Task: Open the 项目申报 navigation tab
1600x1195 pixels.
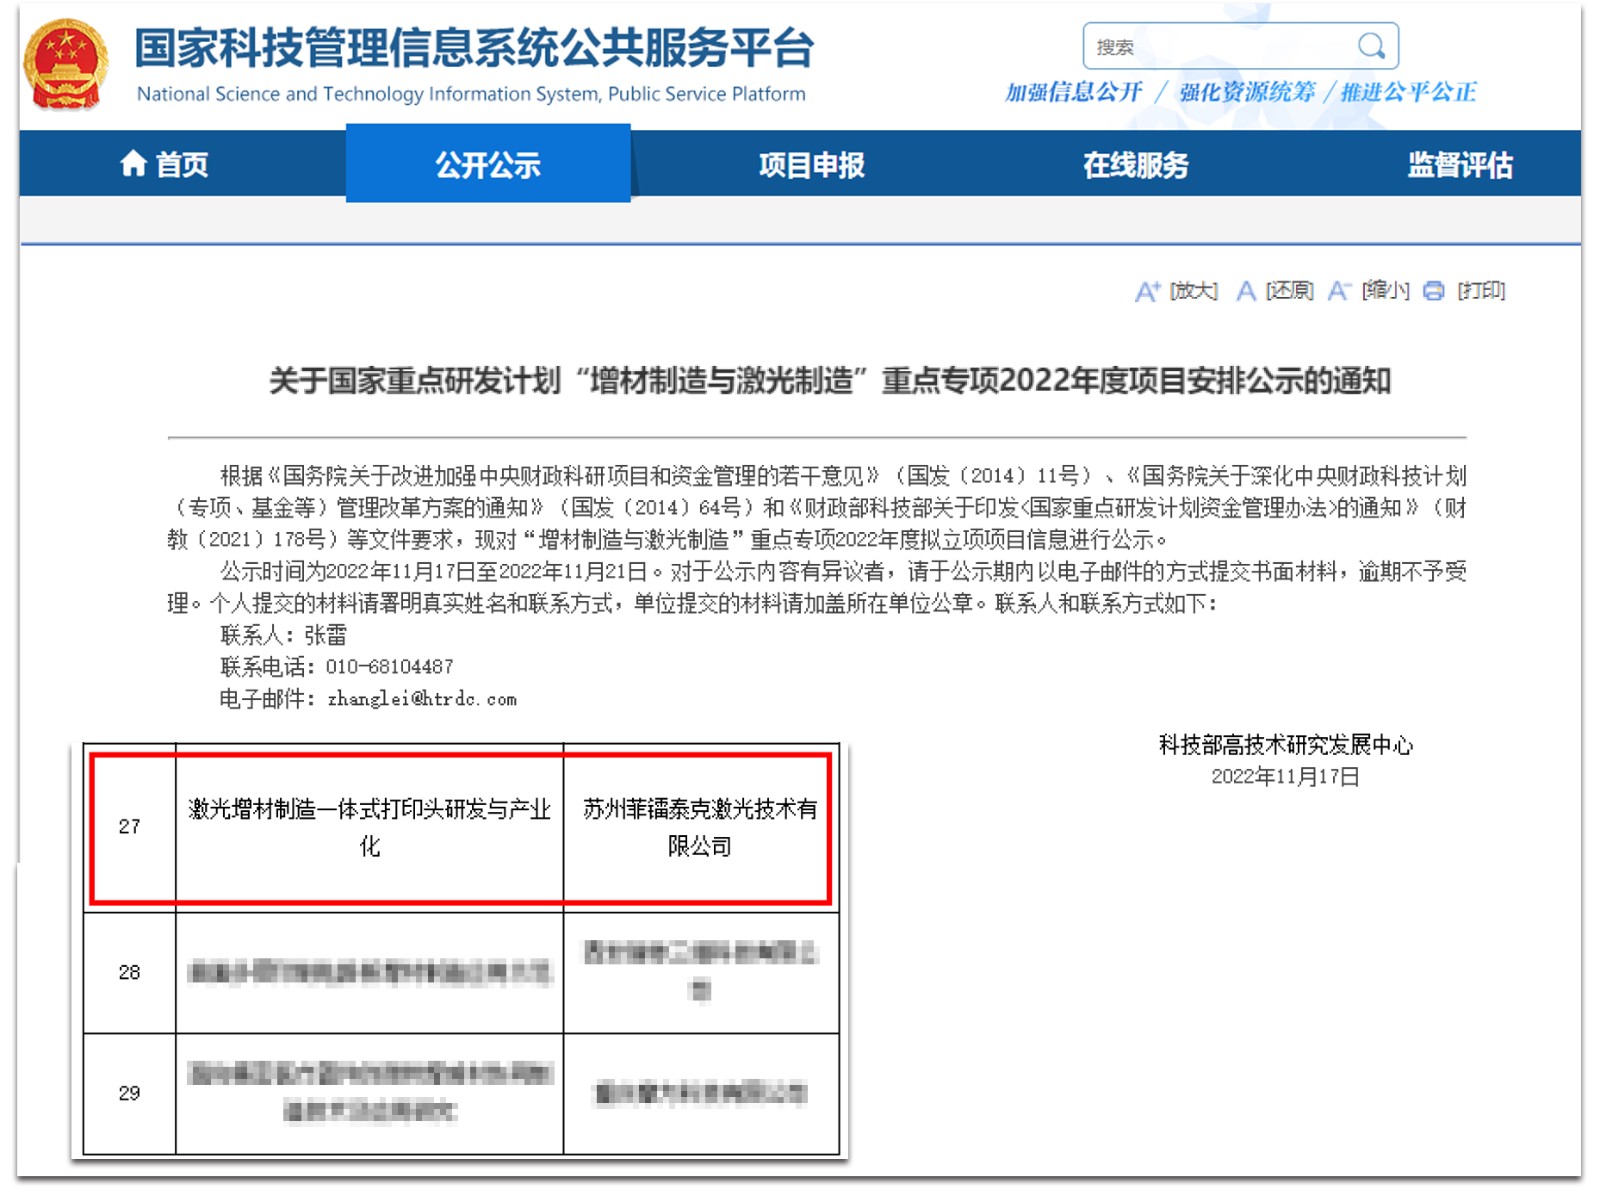Action: (811, 164)
